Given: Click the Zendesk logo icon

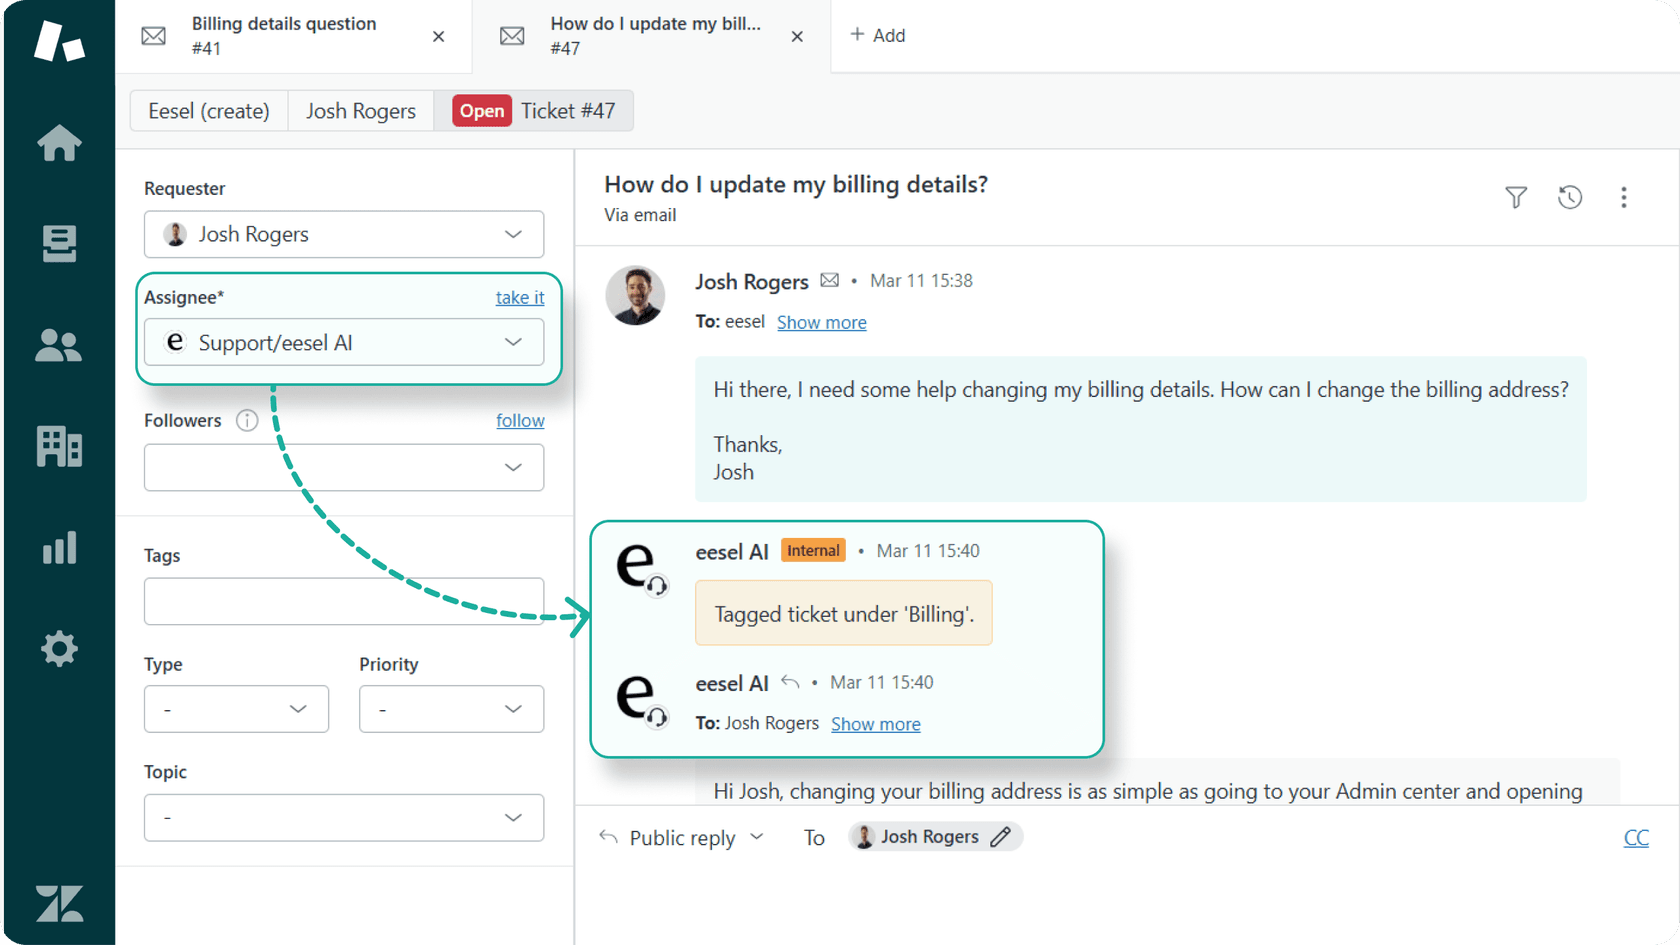Looking at the screenshot, I should point(59,903).
